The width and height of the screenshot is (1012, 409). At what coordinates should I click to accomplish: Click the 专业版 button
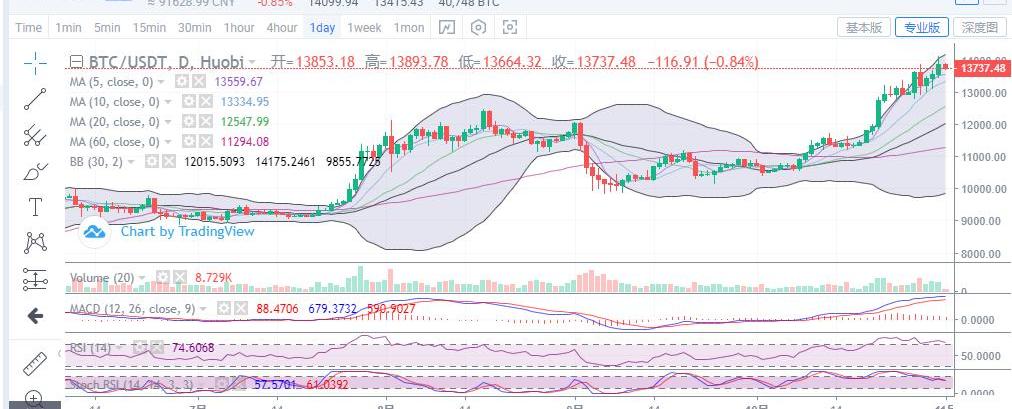tap(922, 27)
